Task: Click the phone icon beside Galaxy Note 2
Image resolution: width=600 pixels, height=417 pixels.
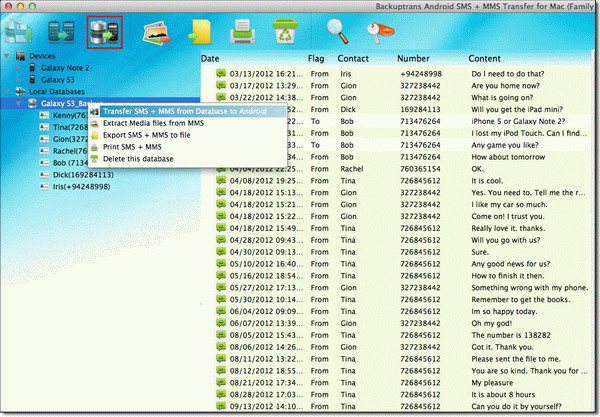Action: 33,68
